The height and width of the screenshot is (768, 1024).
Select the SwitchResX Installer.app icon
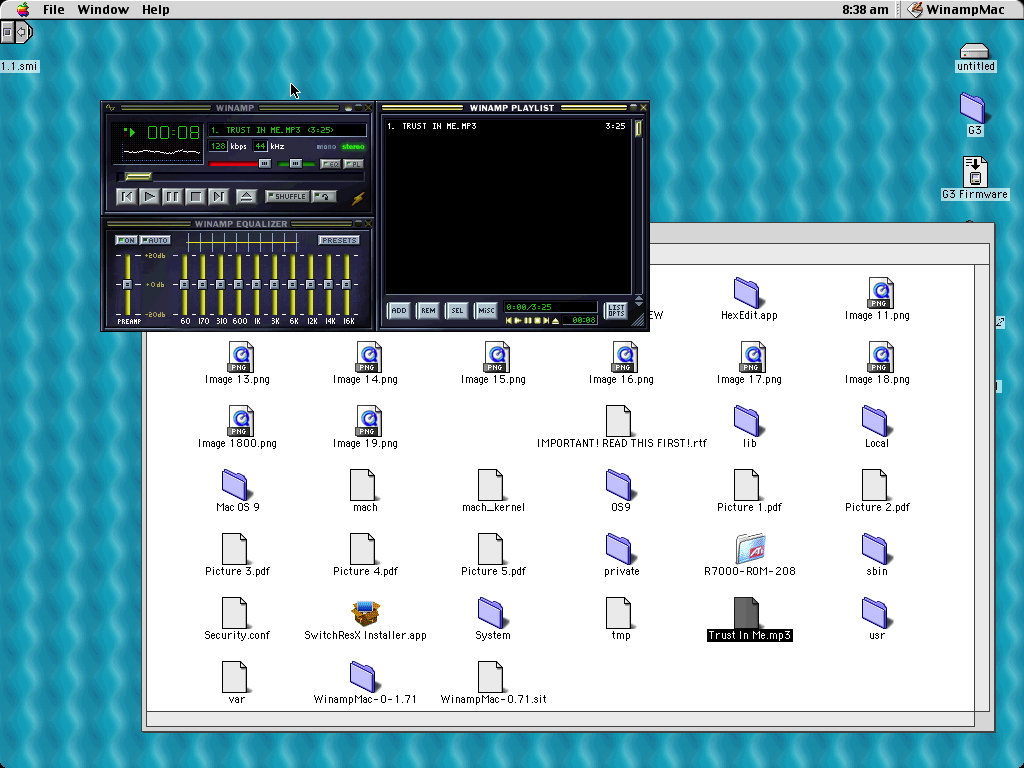pyautogui.click(x=365, y=618)
